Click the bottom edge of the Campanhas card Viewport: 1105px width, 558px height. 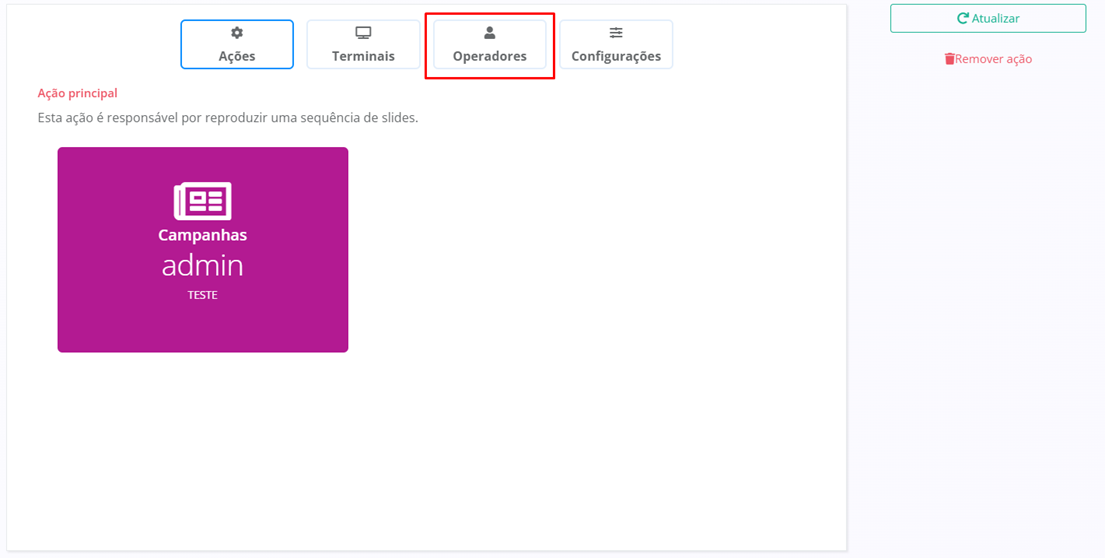click(x=202, y=349)
